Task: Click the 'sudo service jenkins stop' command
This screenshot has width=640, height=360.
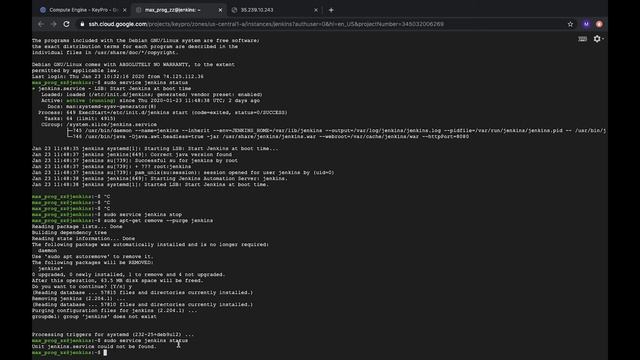Action: tap(143, 214)
